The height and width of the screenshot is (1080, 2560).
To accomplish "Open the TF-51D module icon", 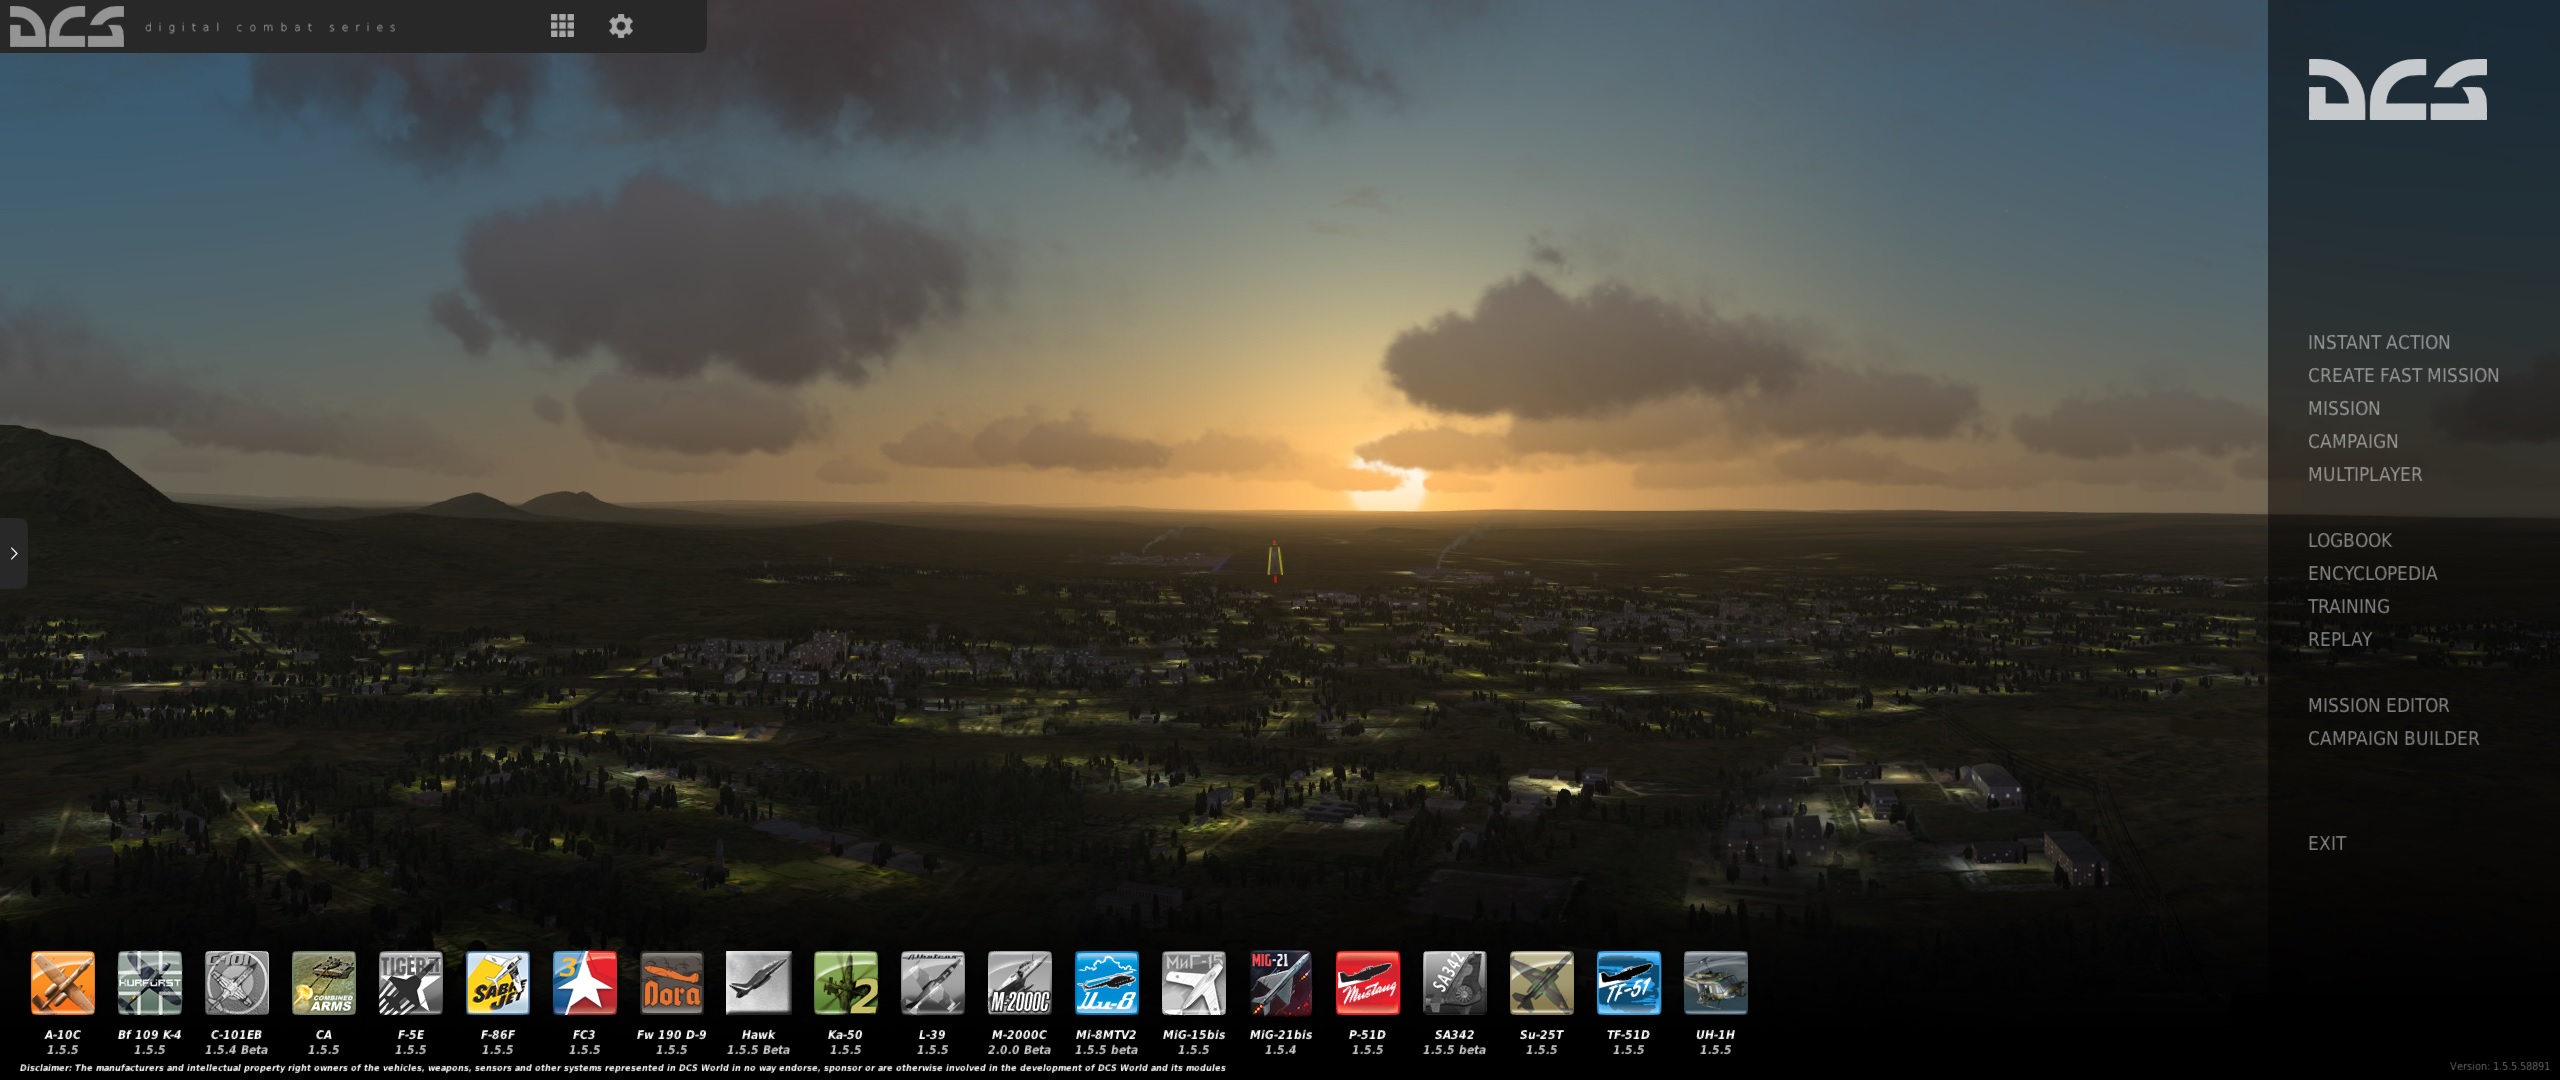I will (x=1629, y=983).
